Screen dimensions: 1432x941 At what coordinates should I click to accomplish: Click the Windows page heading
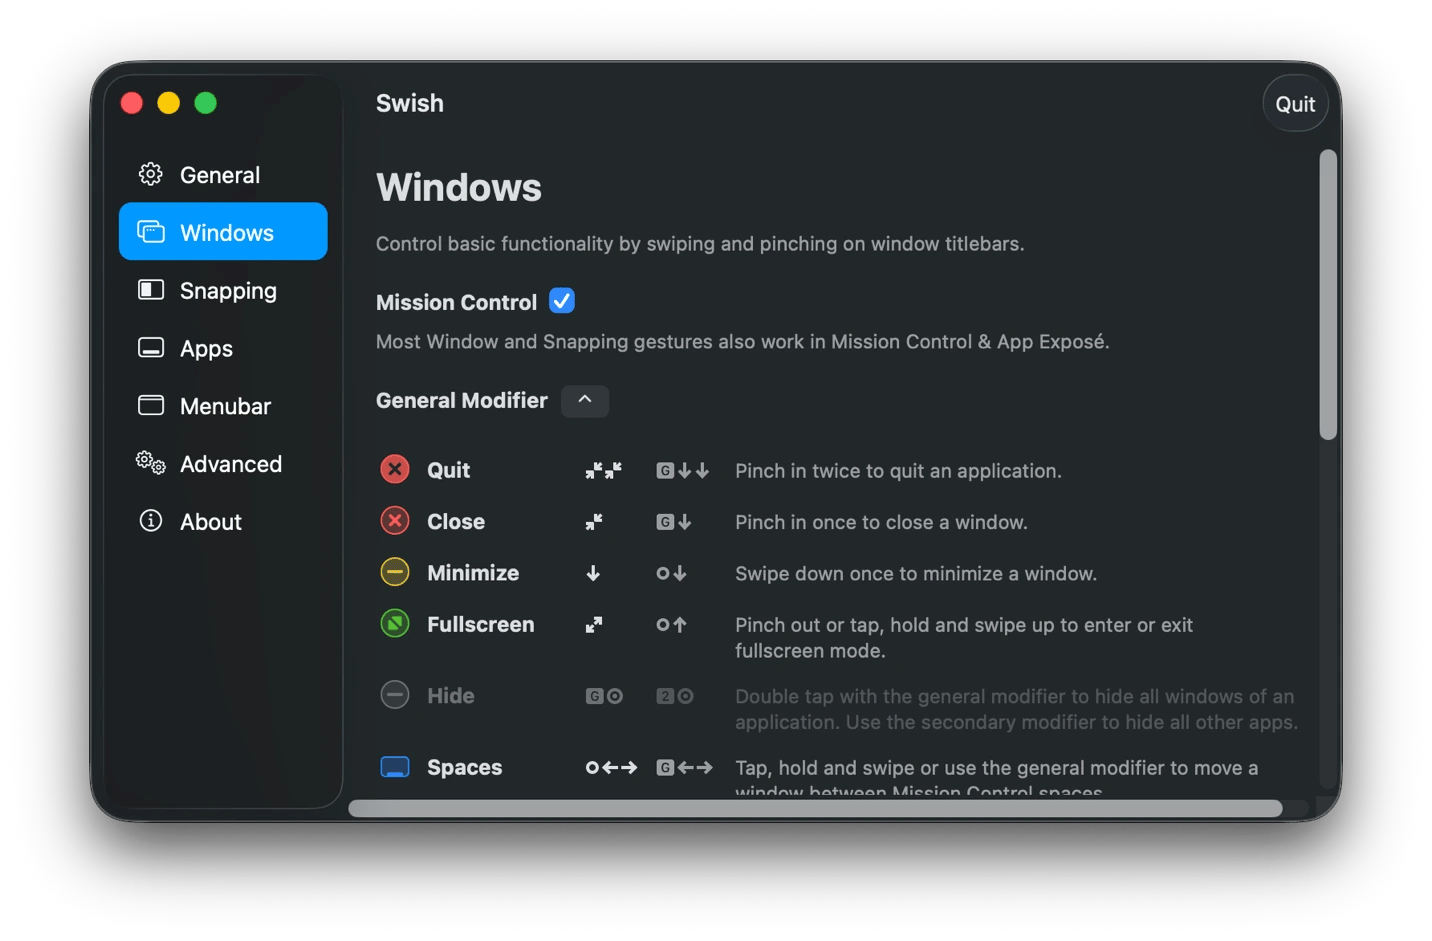click(x=459, y=188)
